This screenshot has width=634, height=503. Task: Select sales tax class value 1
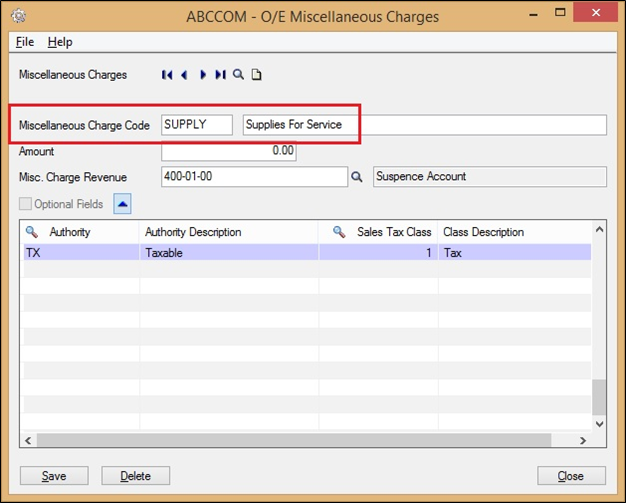point(378,253)
